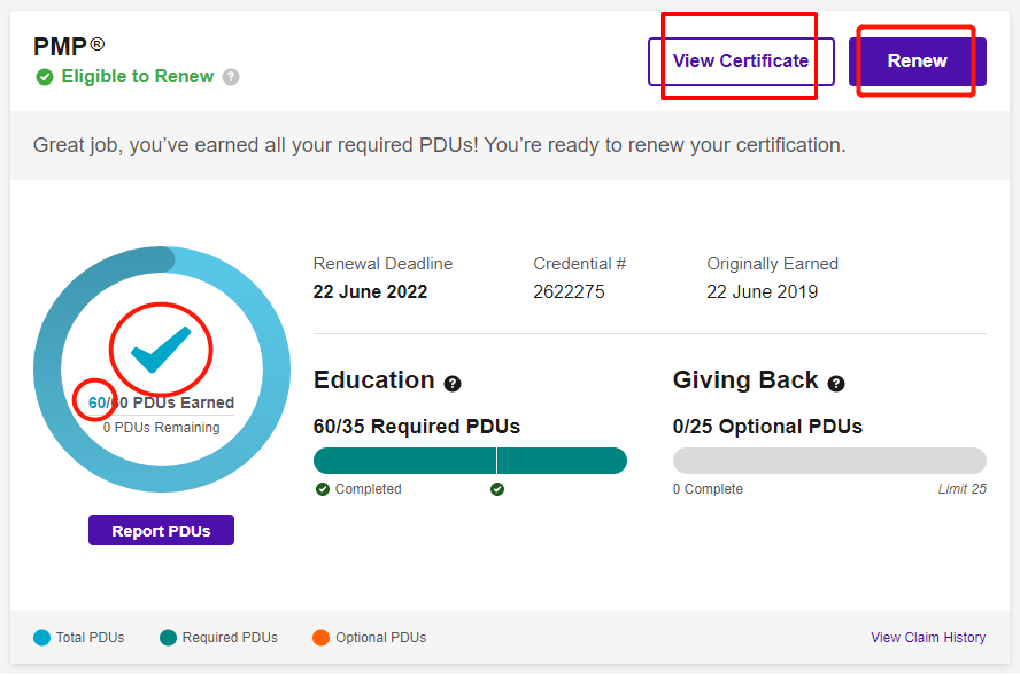Screen dimensions: 1020x675
Task: Click green check icon next to Eligible to Renew
Action: (45, 77)
